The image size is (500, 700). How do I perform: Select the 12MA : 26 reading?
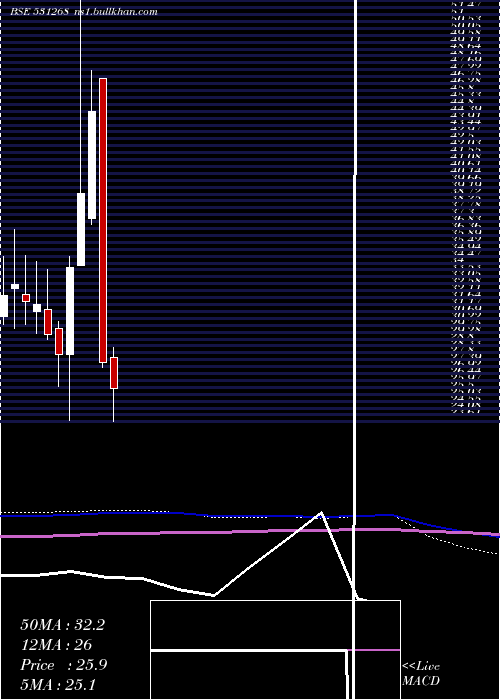pyautogui.click(x=56, y=645)
